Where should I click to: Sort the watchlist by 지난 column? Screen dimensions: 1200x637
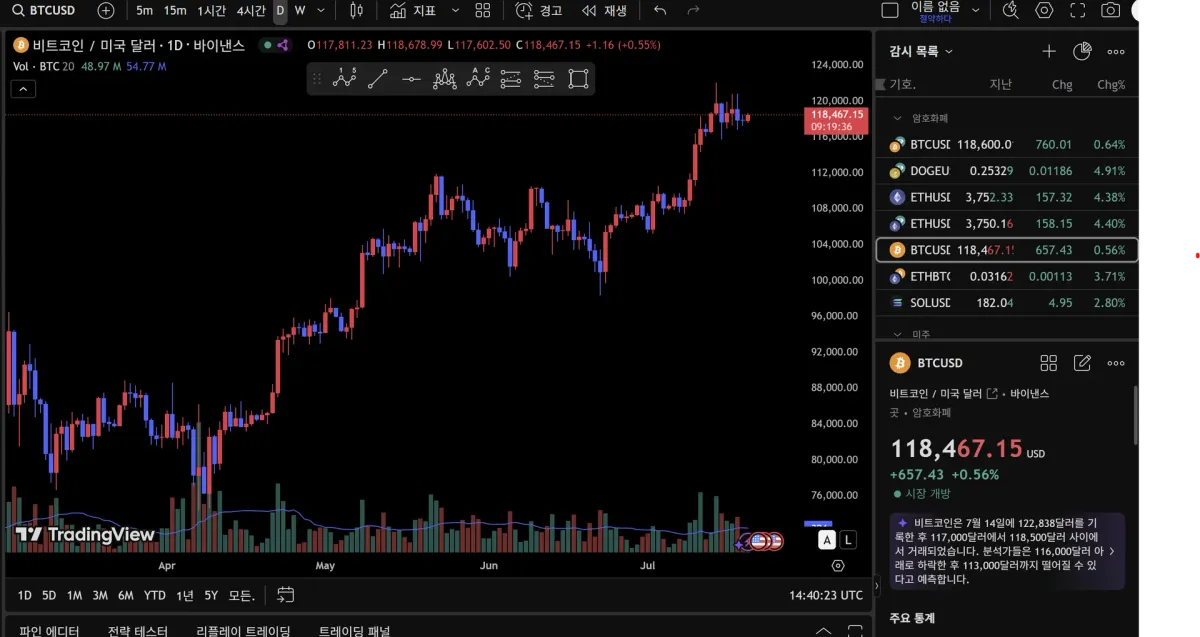click(x=1000, y=85)
